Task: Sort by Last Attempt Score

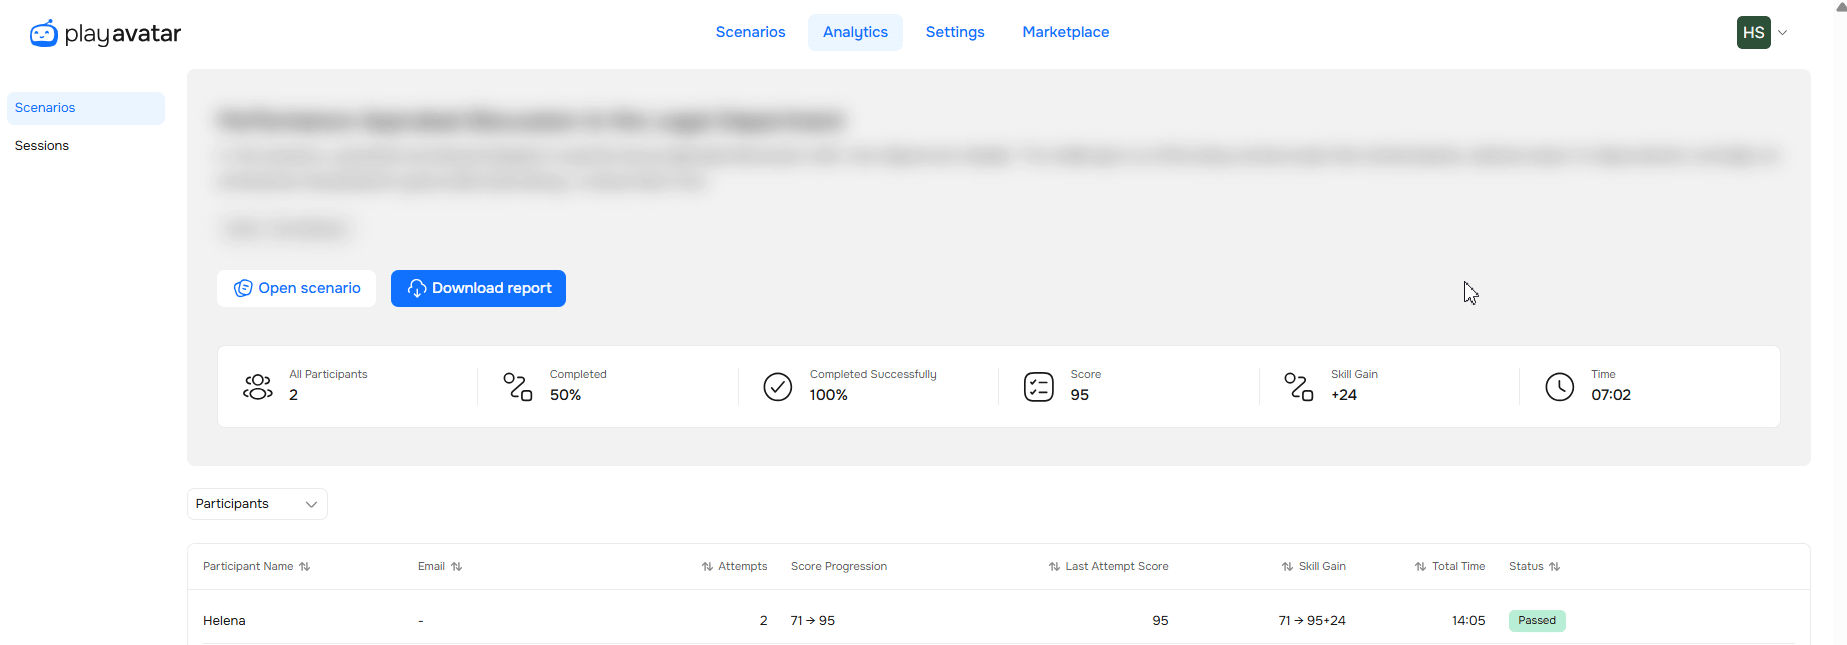Action: point(1054,567)
